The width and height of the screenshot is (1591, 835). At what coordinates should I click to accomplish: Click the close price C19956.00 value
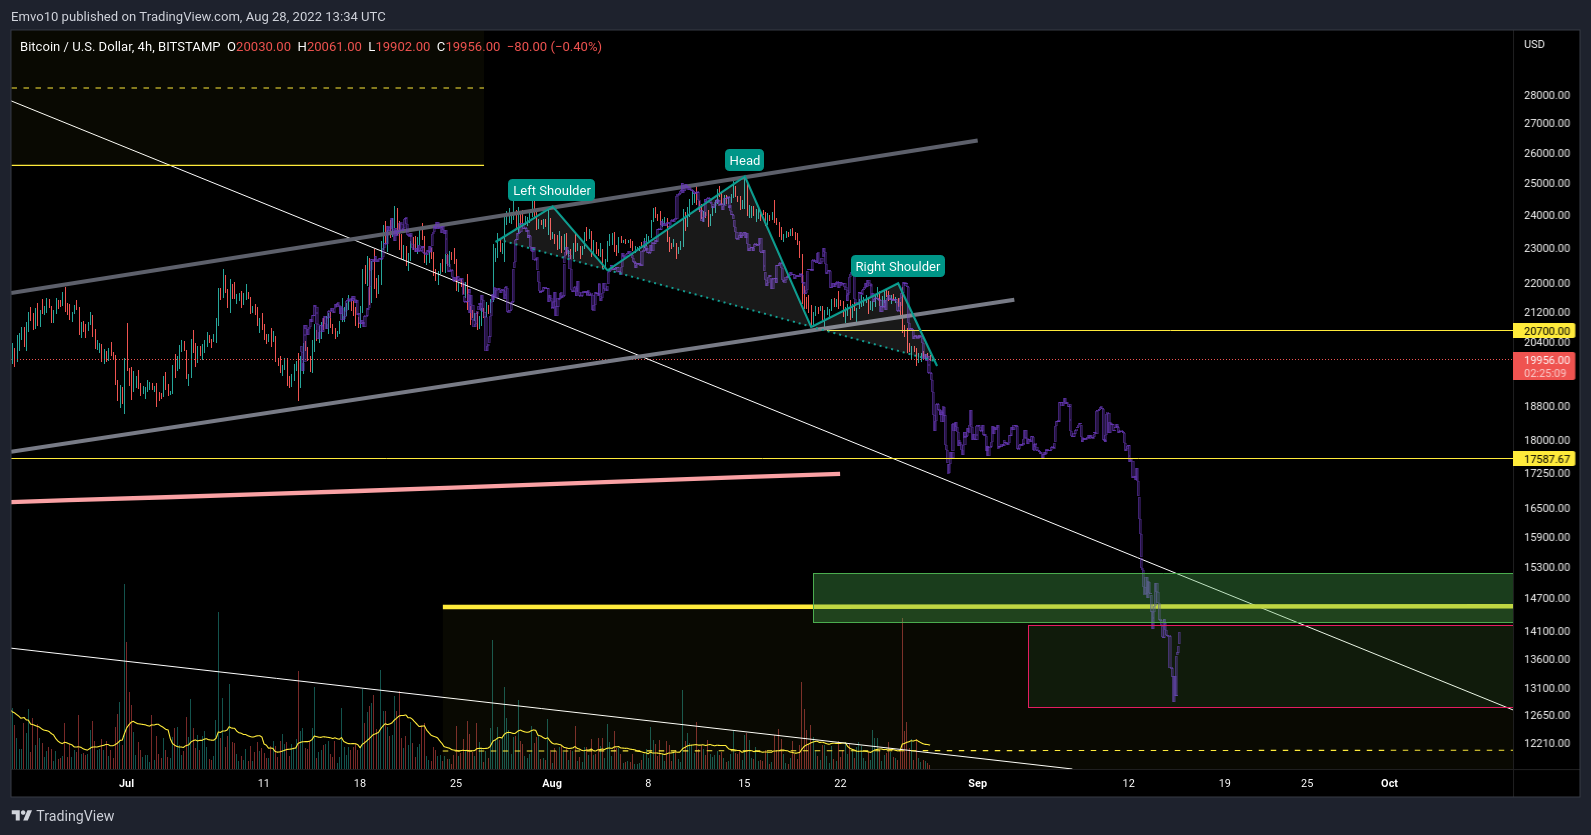pyautogui.click(x=469, y=46)
